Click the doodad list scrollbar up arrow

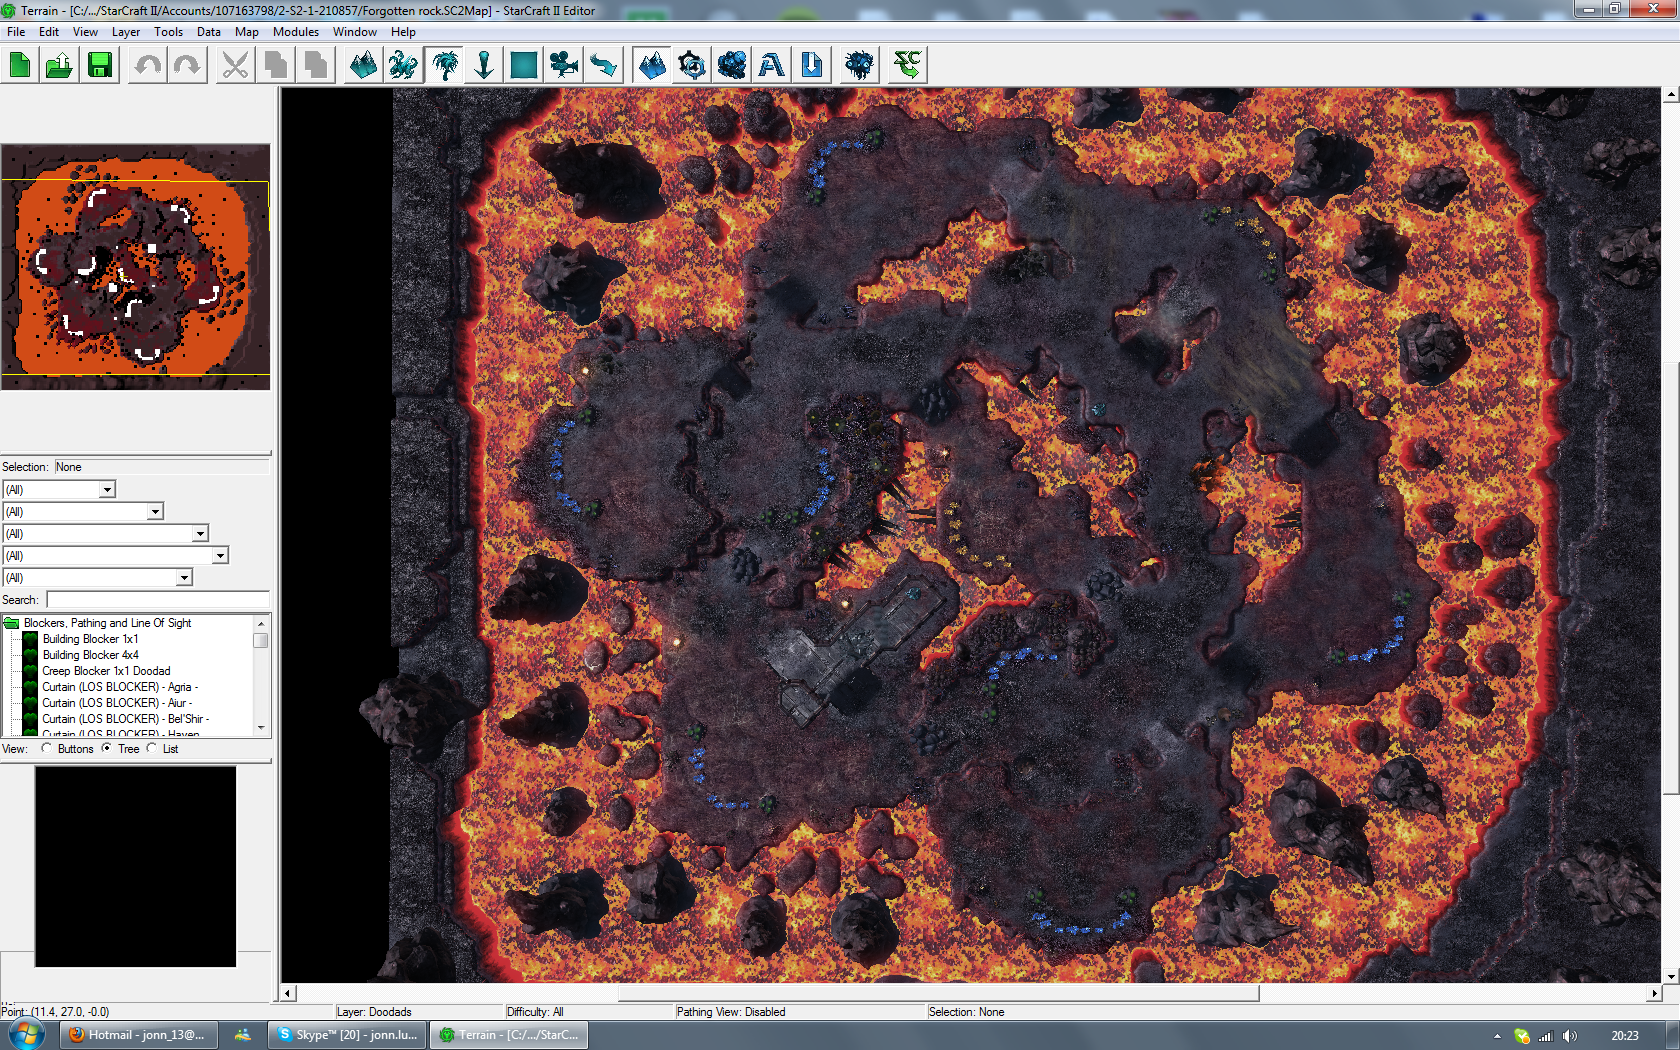[261, 623]
